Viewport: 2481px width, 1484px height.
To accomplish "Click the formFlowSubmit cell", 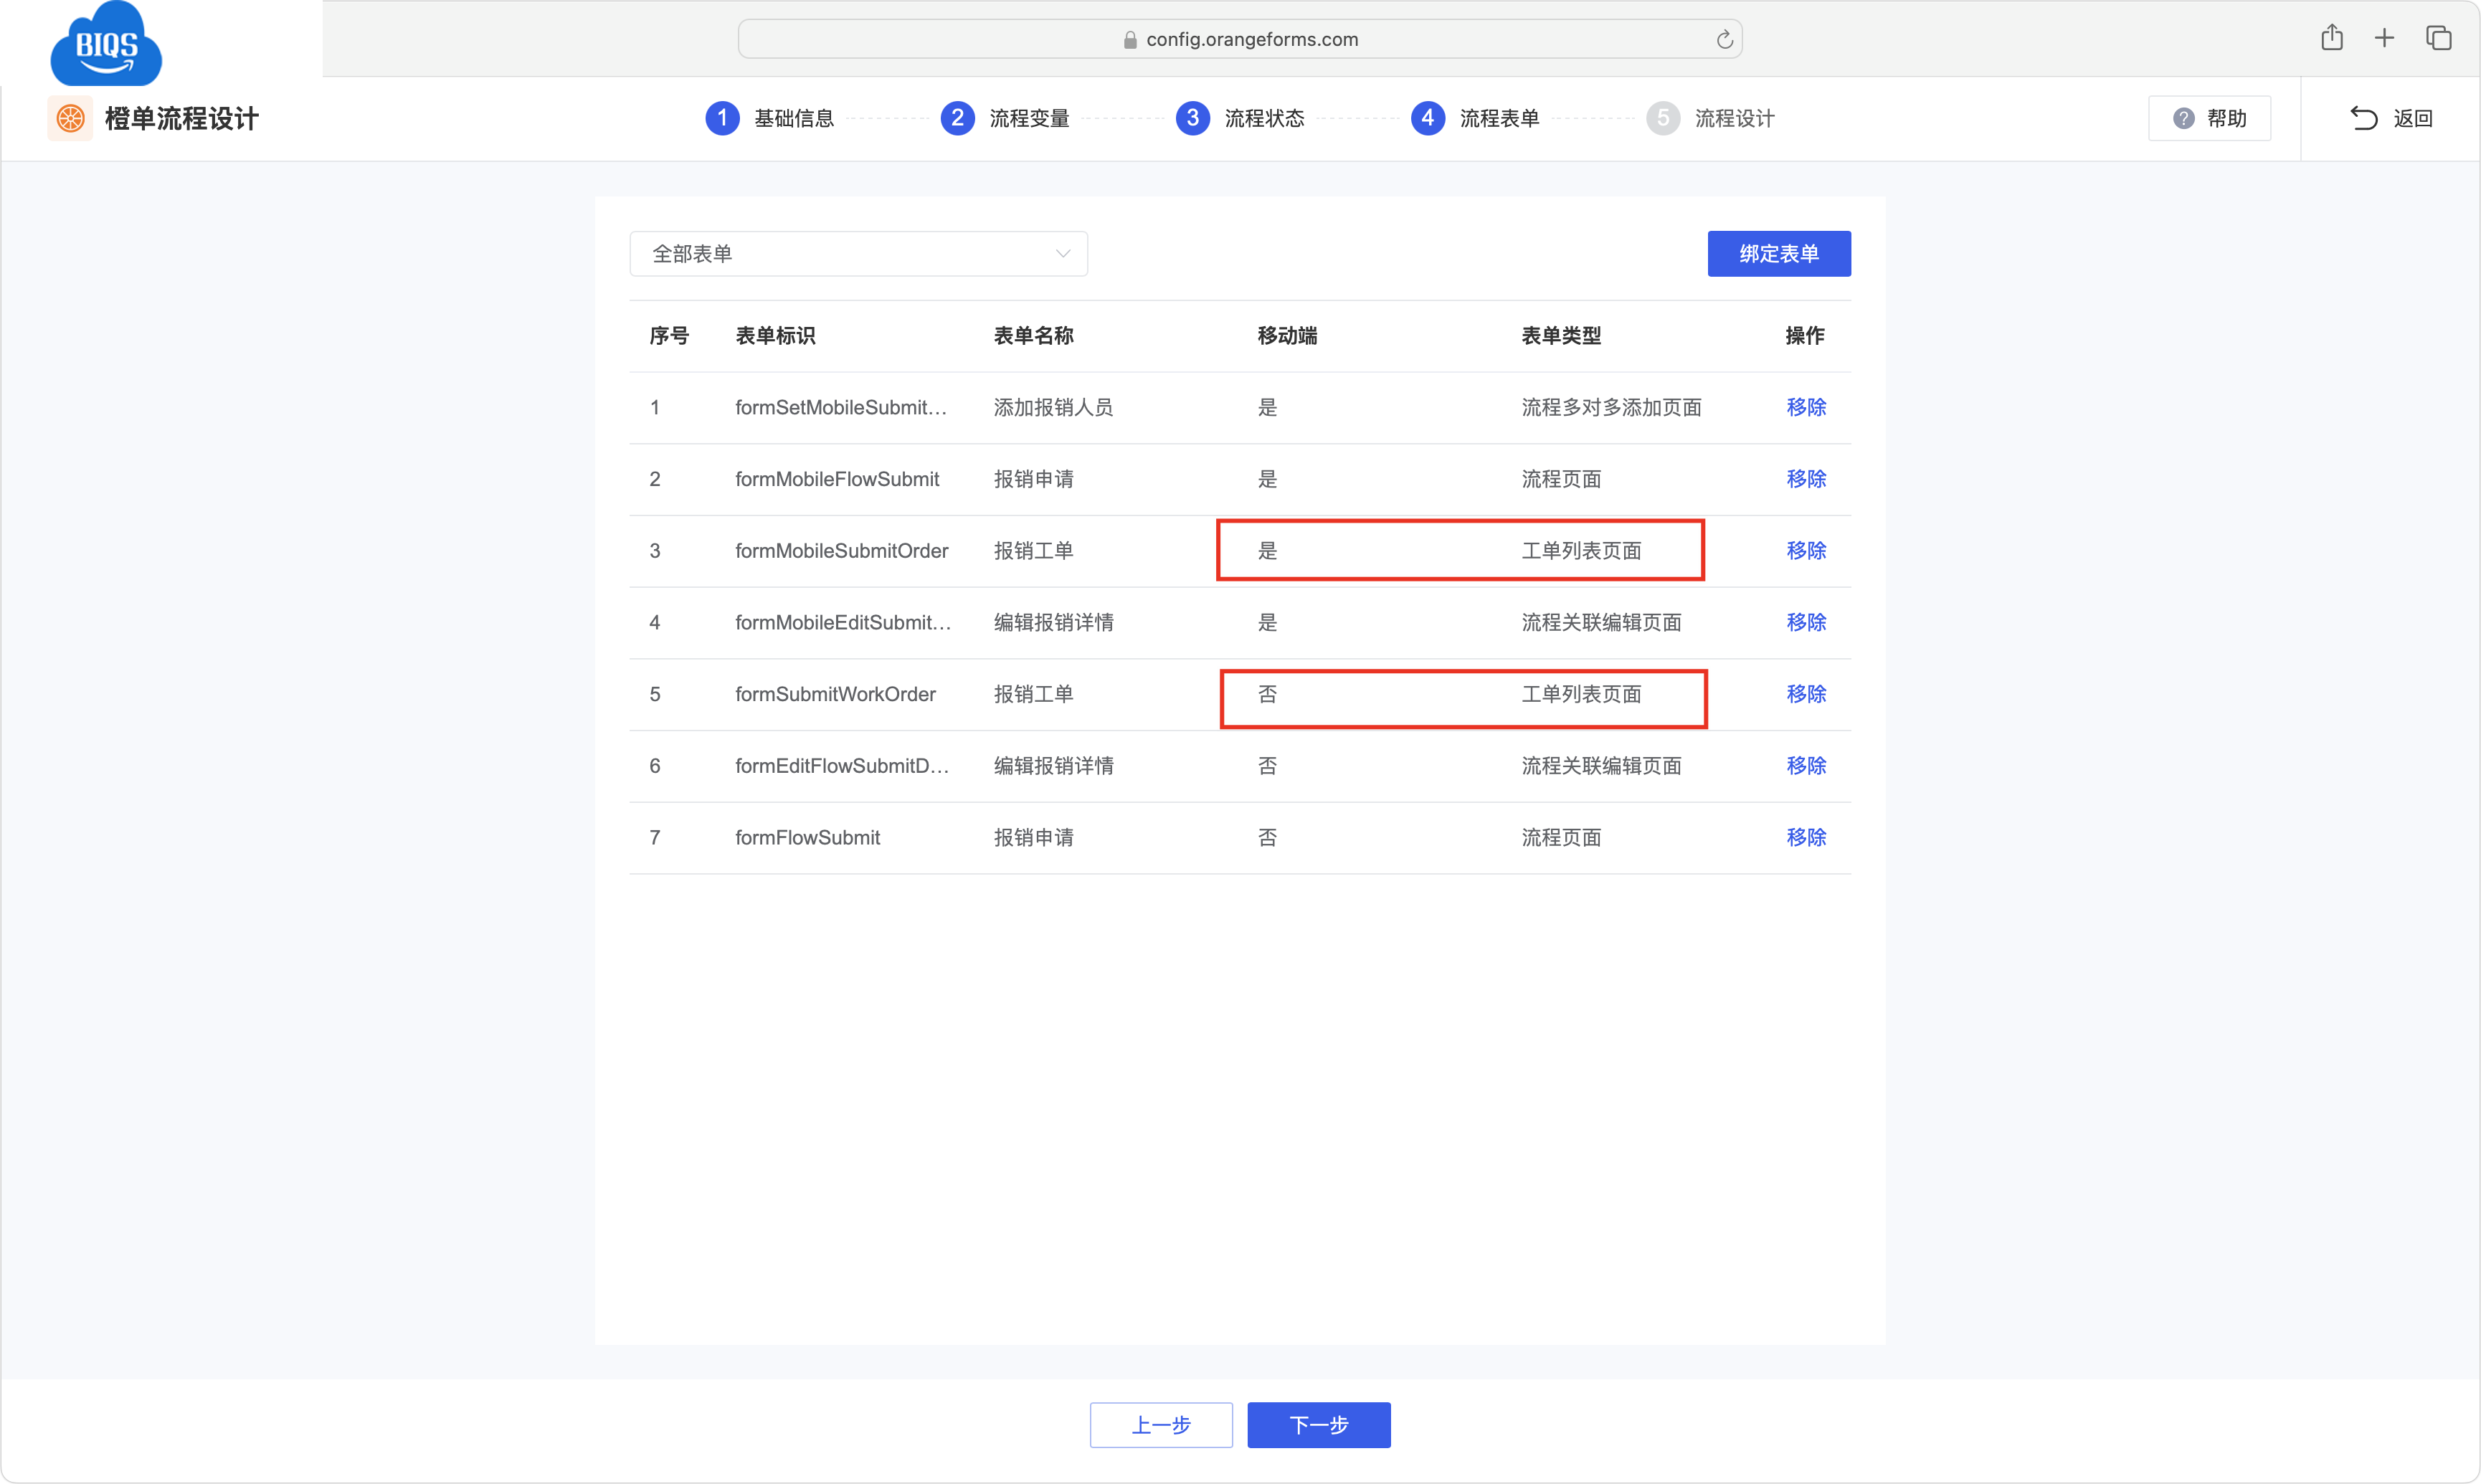I will point(807,838).
